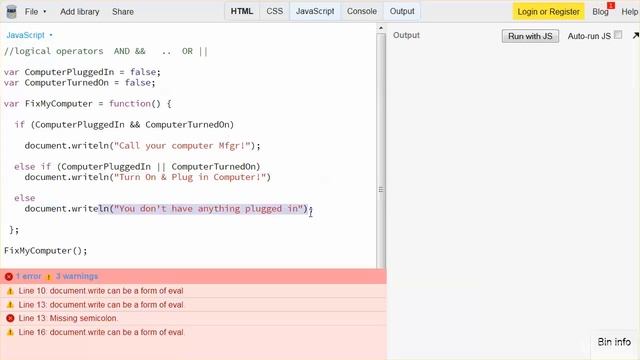Click the '3 warnings' summary text
The width and height of the screenshot is (640, 360).
pyautogui.click(x=77, y=276)
